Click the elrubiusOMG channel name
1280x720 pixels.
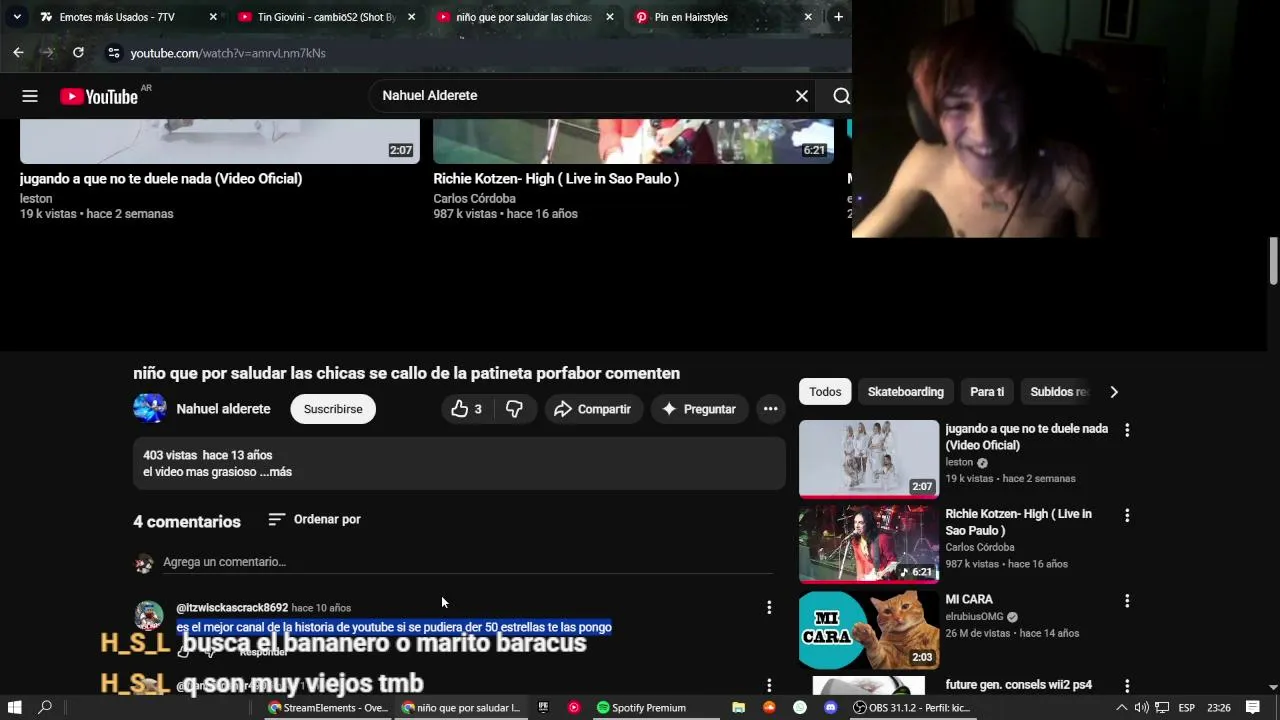(974, 617)
